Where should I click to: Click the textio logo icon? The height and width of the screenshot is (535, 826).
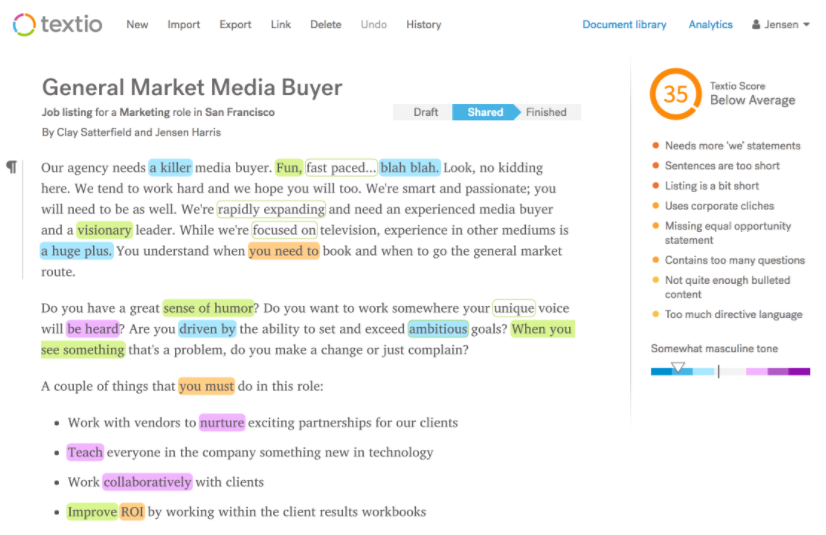click(x=24, y=25)
